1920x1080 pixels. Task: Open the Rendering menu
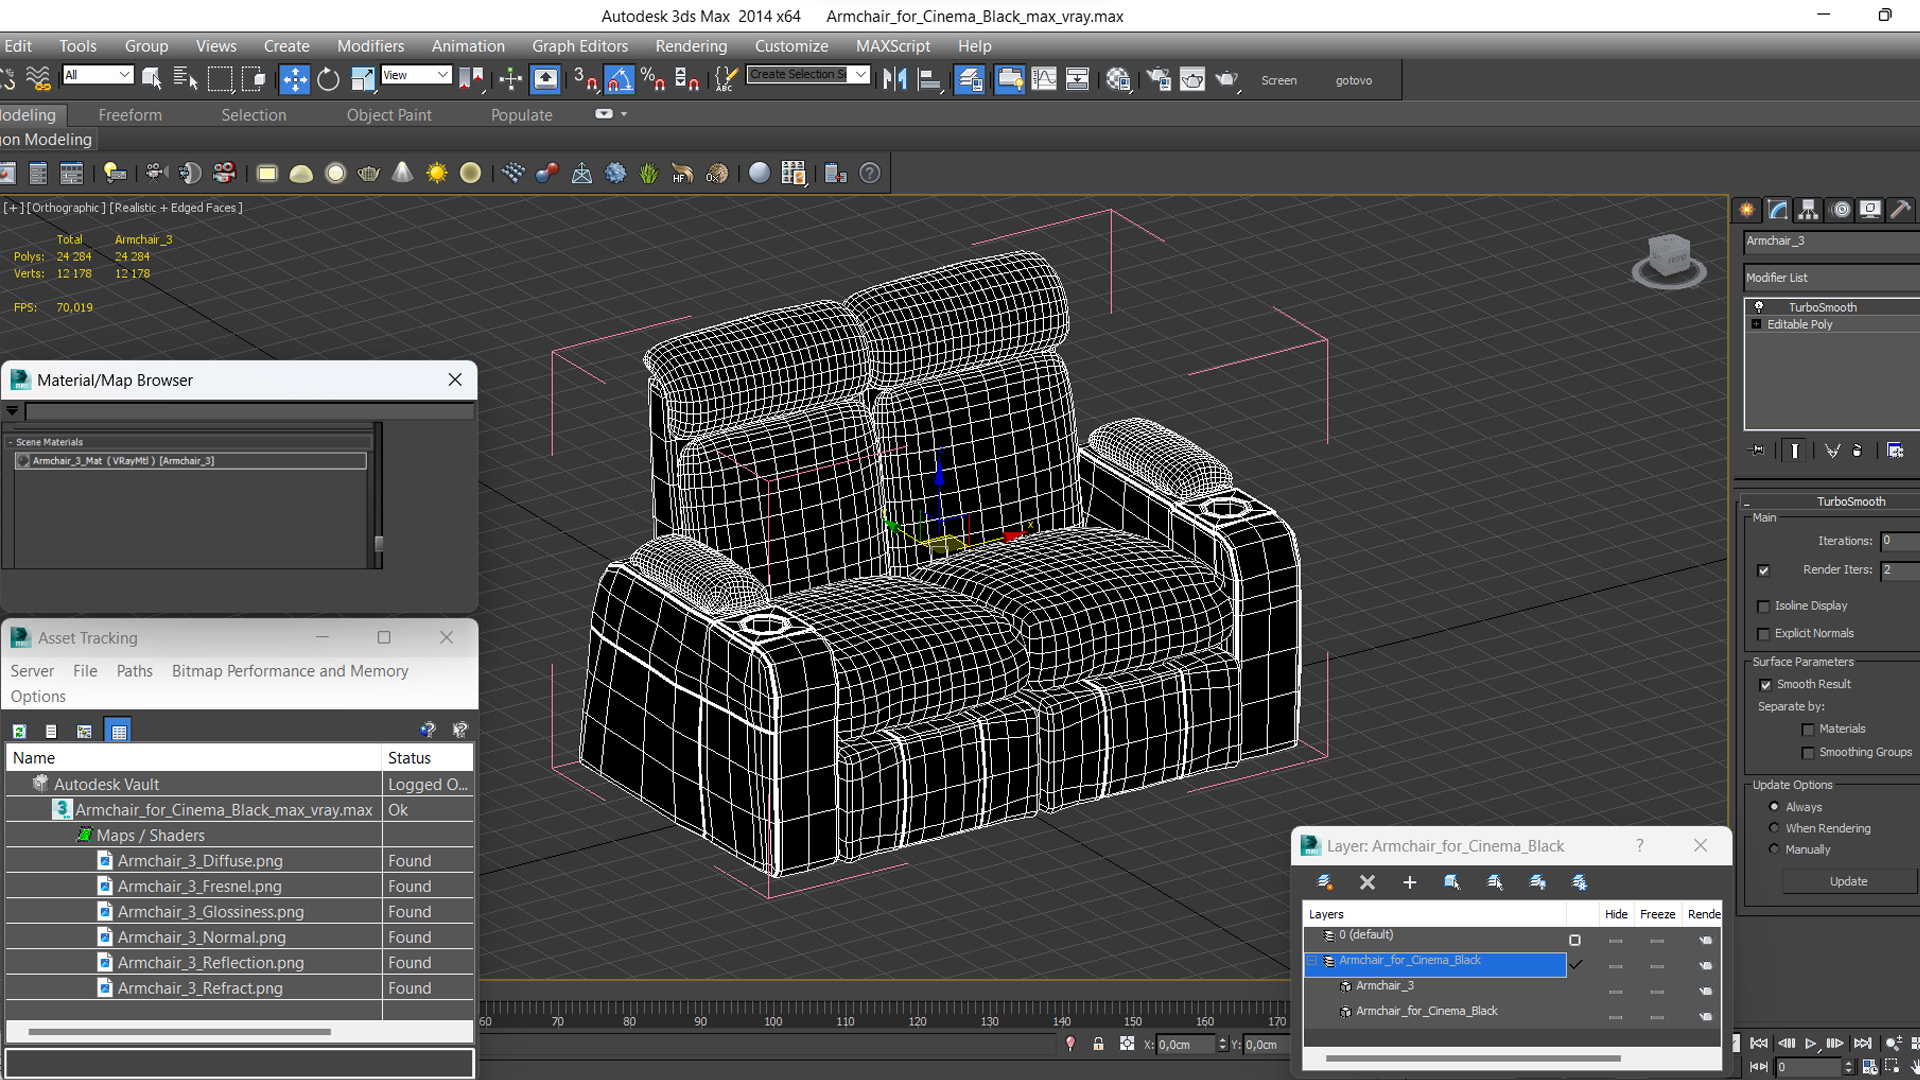pos(691,46)
